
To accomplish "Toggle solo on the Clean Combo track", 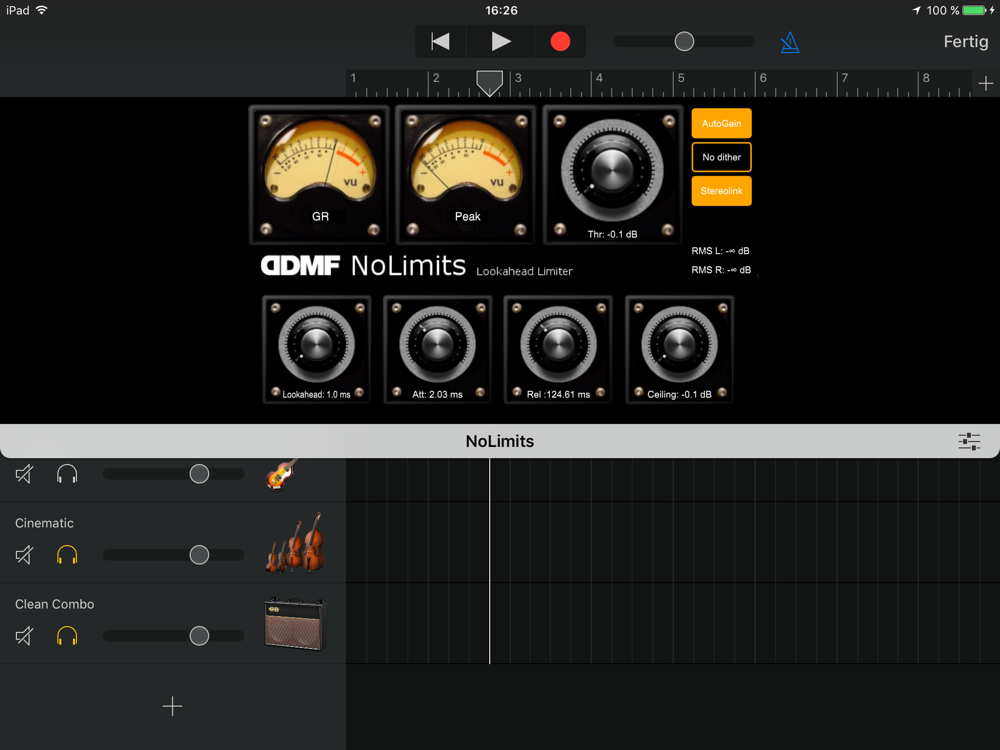I will (67, 636).
